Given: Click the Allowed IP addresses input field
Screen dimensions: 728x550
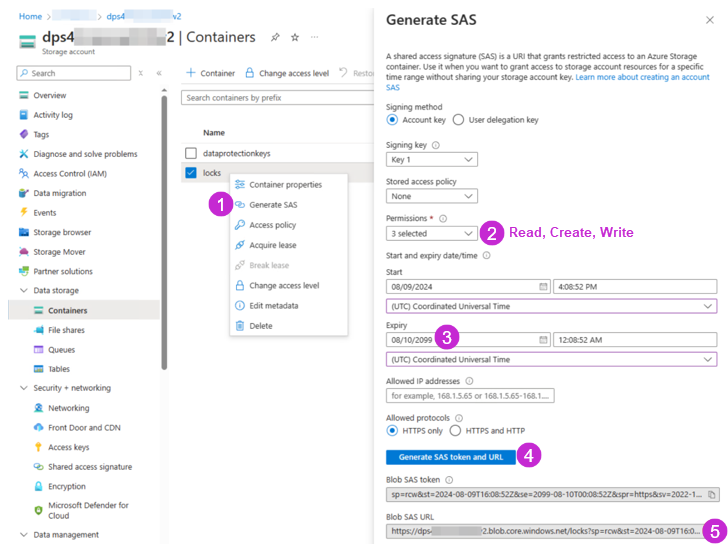Looking at the screenshot, I should (x=469, y=395).
